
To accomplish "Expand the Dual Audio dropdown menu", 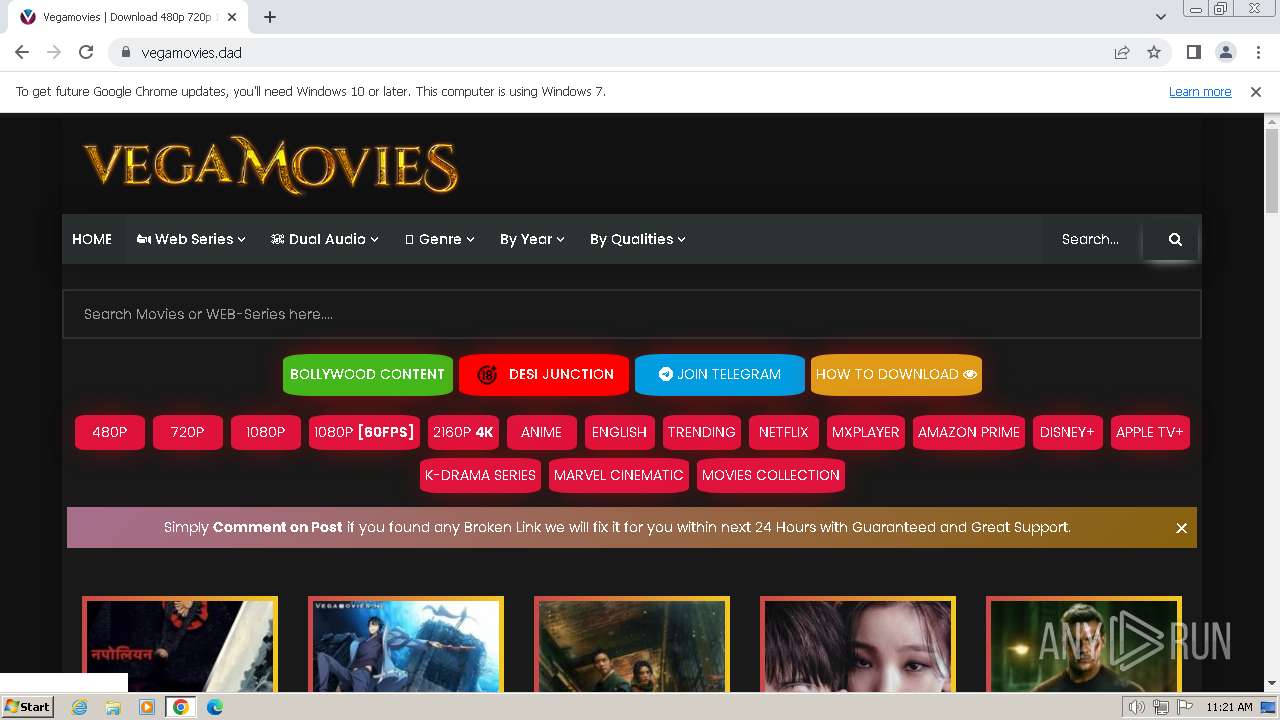I will 325,239.
